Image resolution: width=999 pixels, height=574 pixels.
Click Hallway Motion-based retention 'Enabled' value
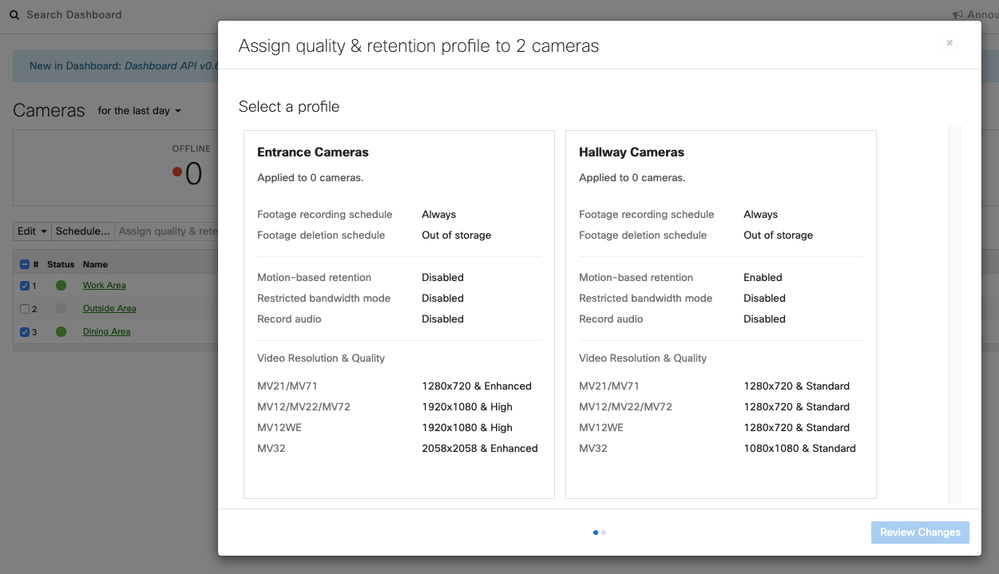(x=763, y=277)
